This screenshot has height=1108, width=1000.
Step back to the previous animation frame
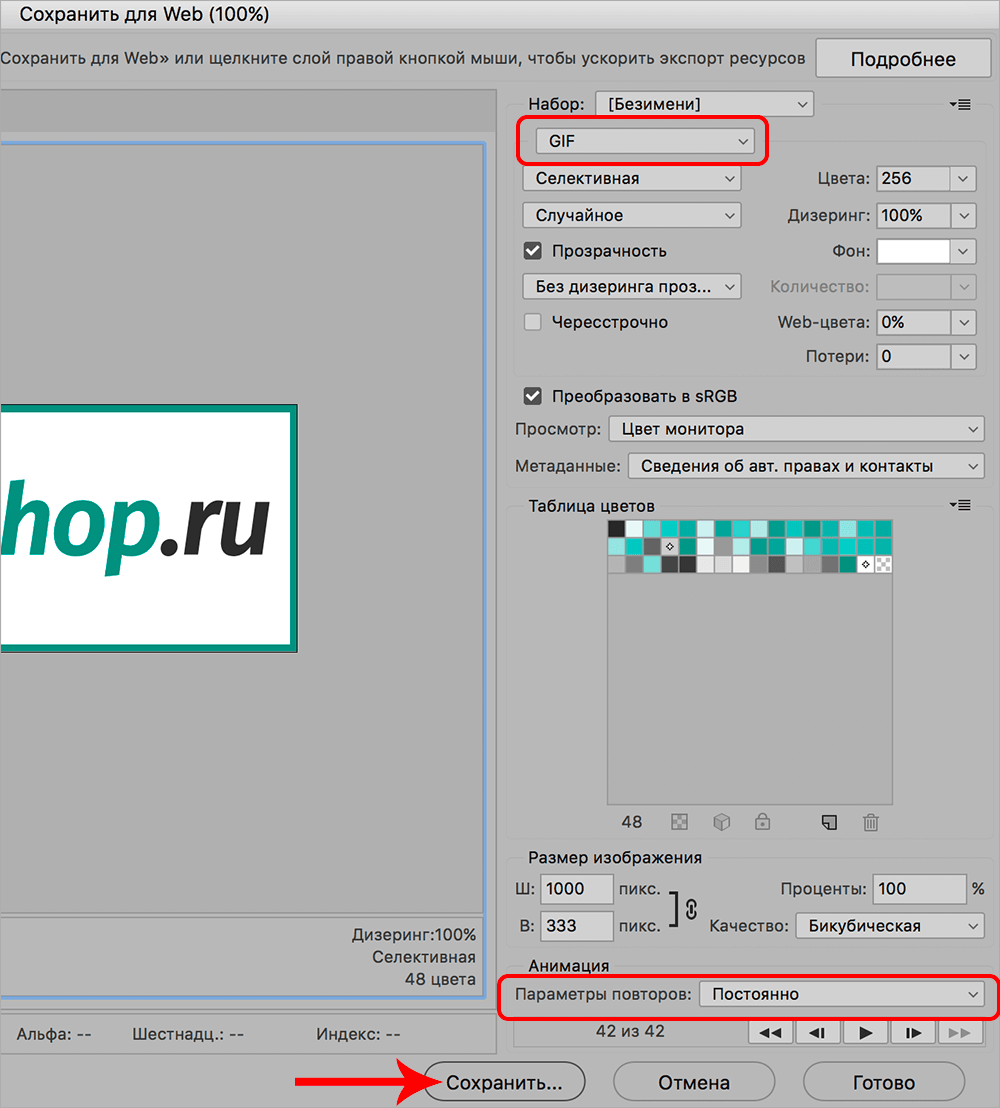click(x=817, y=1033)
